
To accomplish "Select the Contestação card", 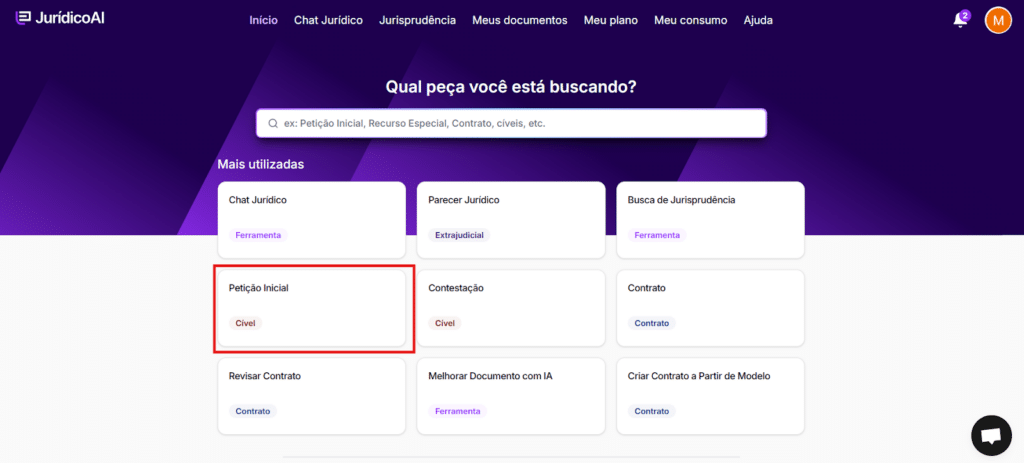I will (x=510, y=308).
